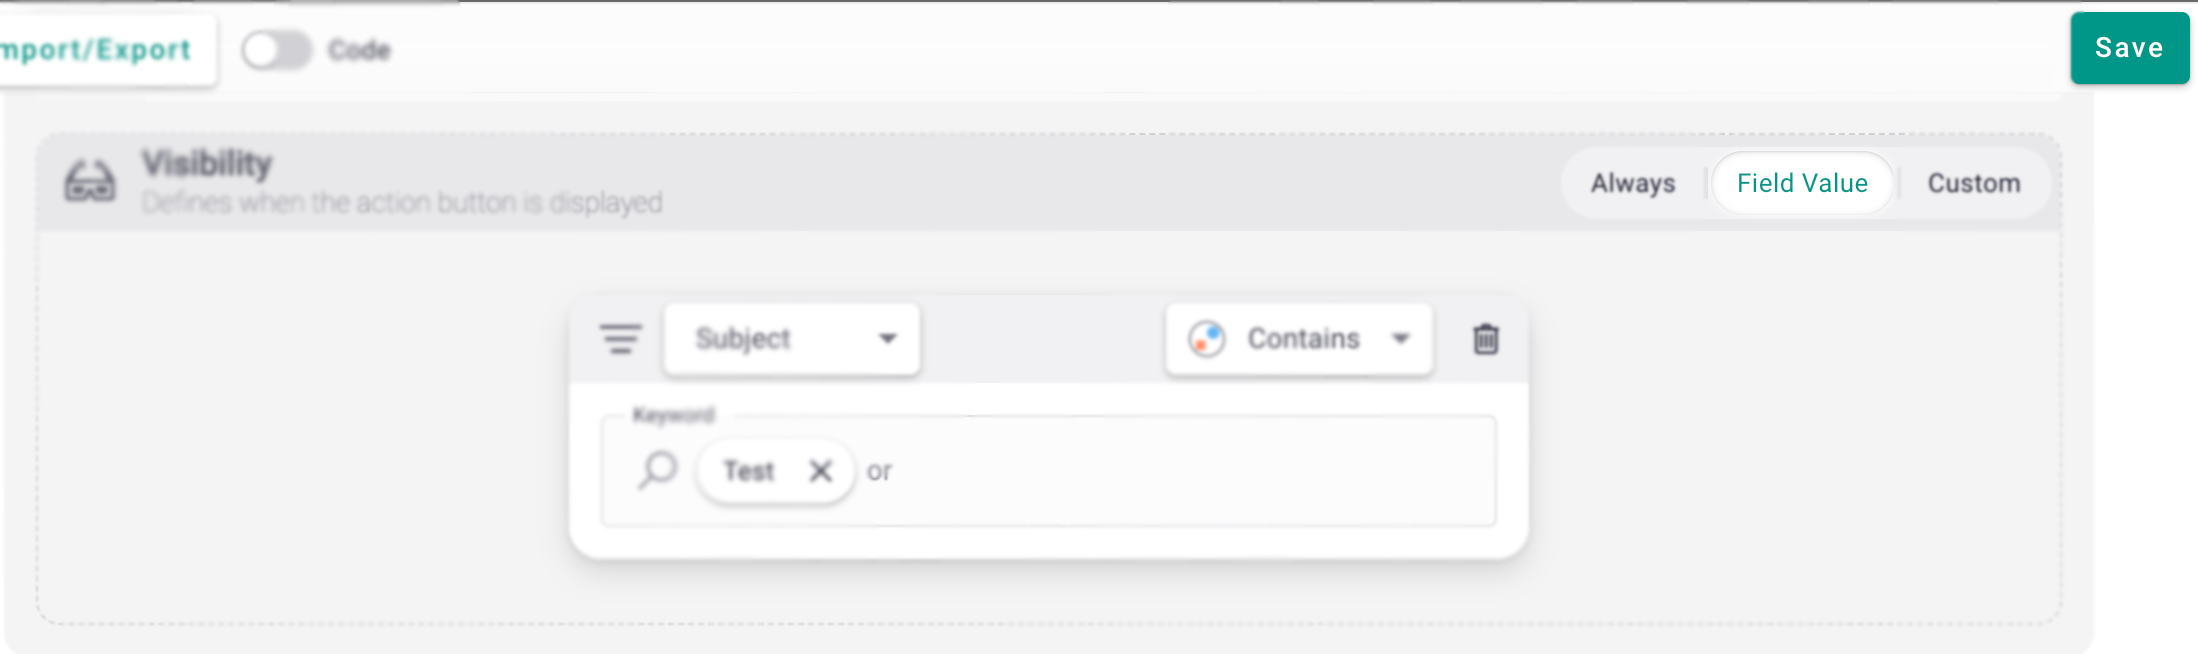This screenshot has height=654, width=2198.
Task: Switch to the Custom visibility option
Action: (1974, 183)
